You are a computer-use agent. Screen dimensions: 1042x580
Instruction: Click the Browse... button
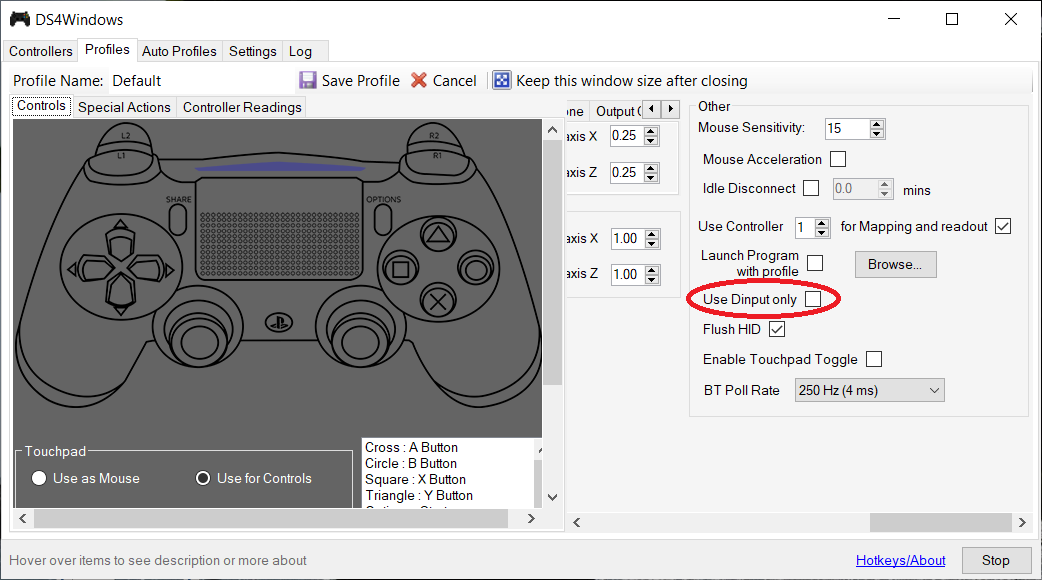pyautogui.click(x=895, y=264)
